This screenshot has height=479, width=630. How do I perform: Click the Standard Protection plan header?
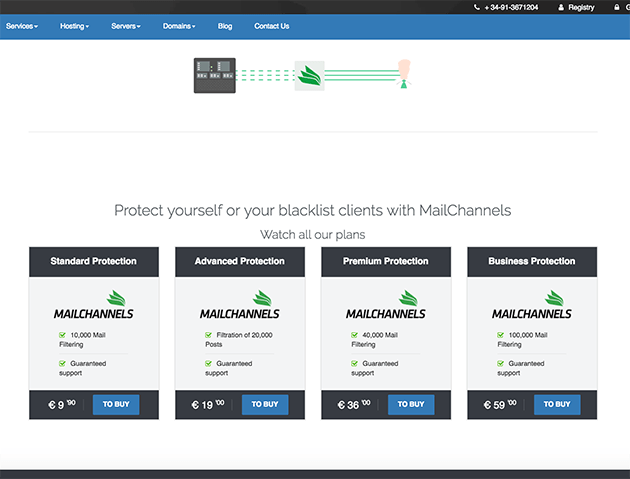point(94,262)
